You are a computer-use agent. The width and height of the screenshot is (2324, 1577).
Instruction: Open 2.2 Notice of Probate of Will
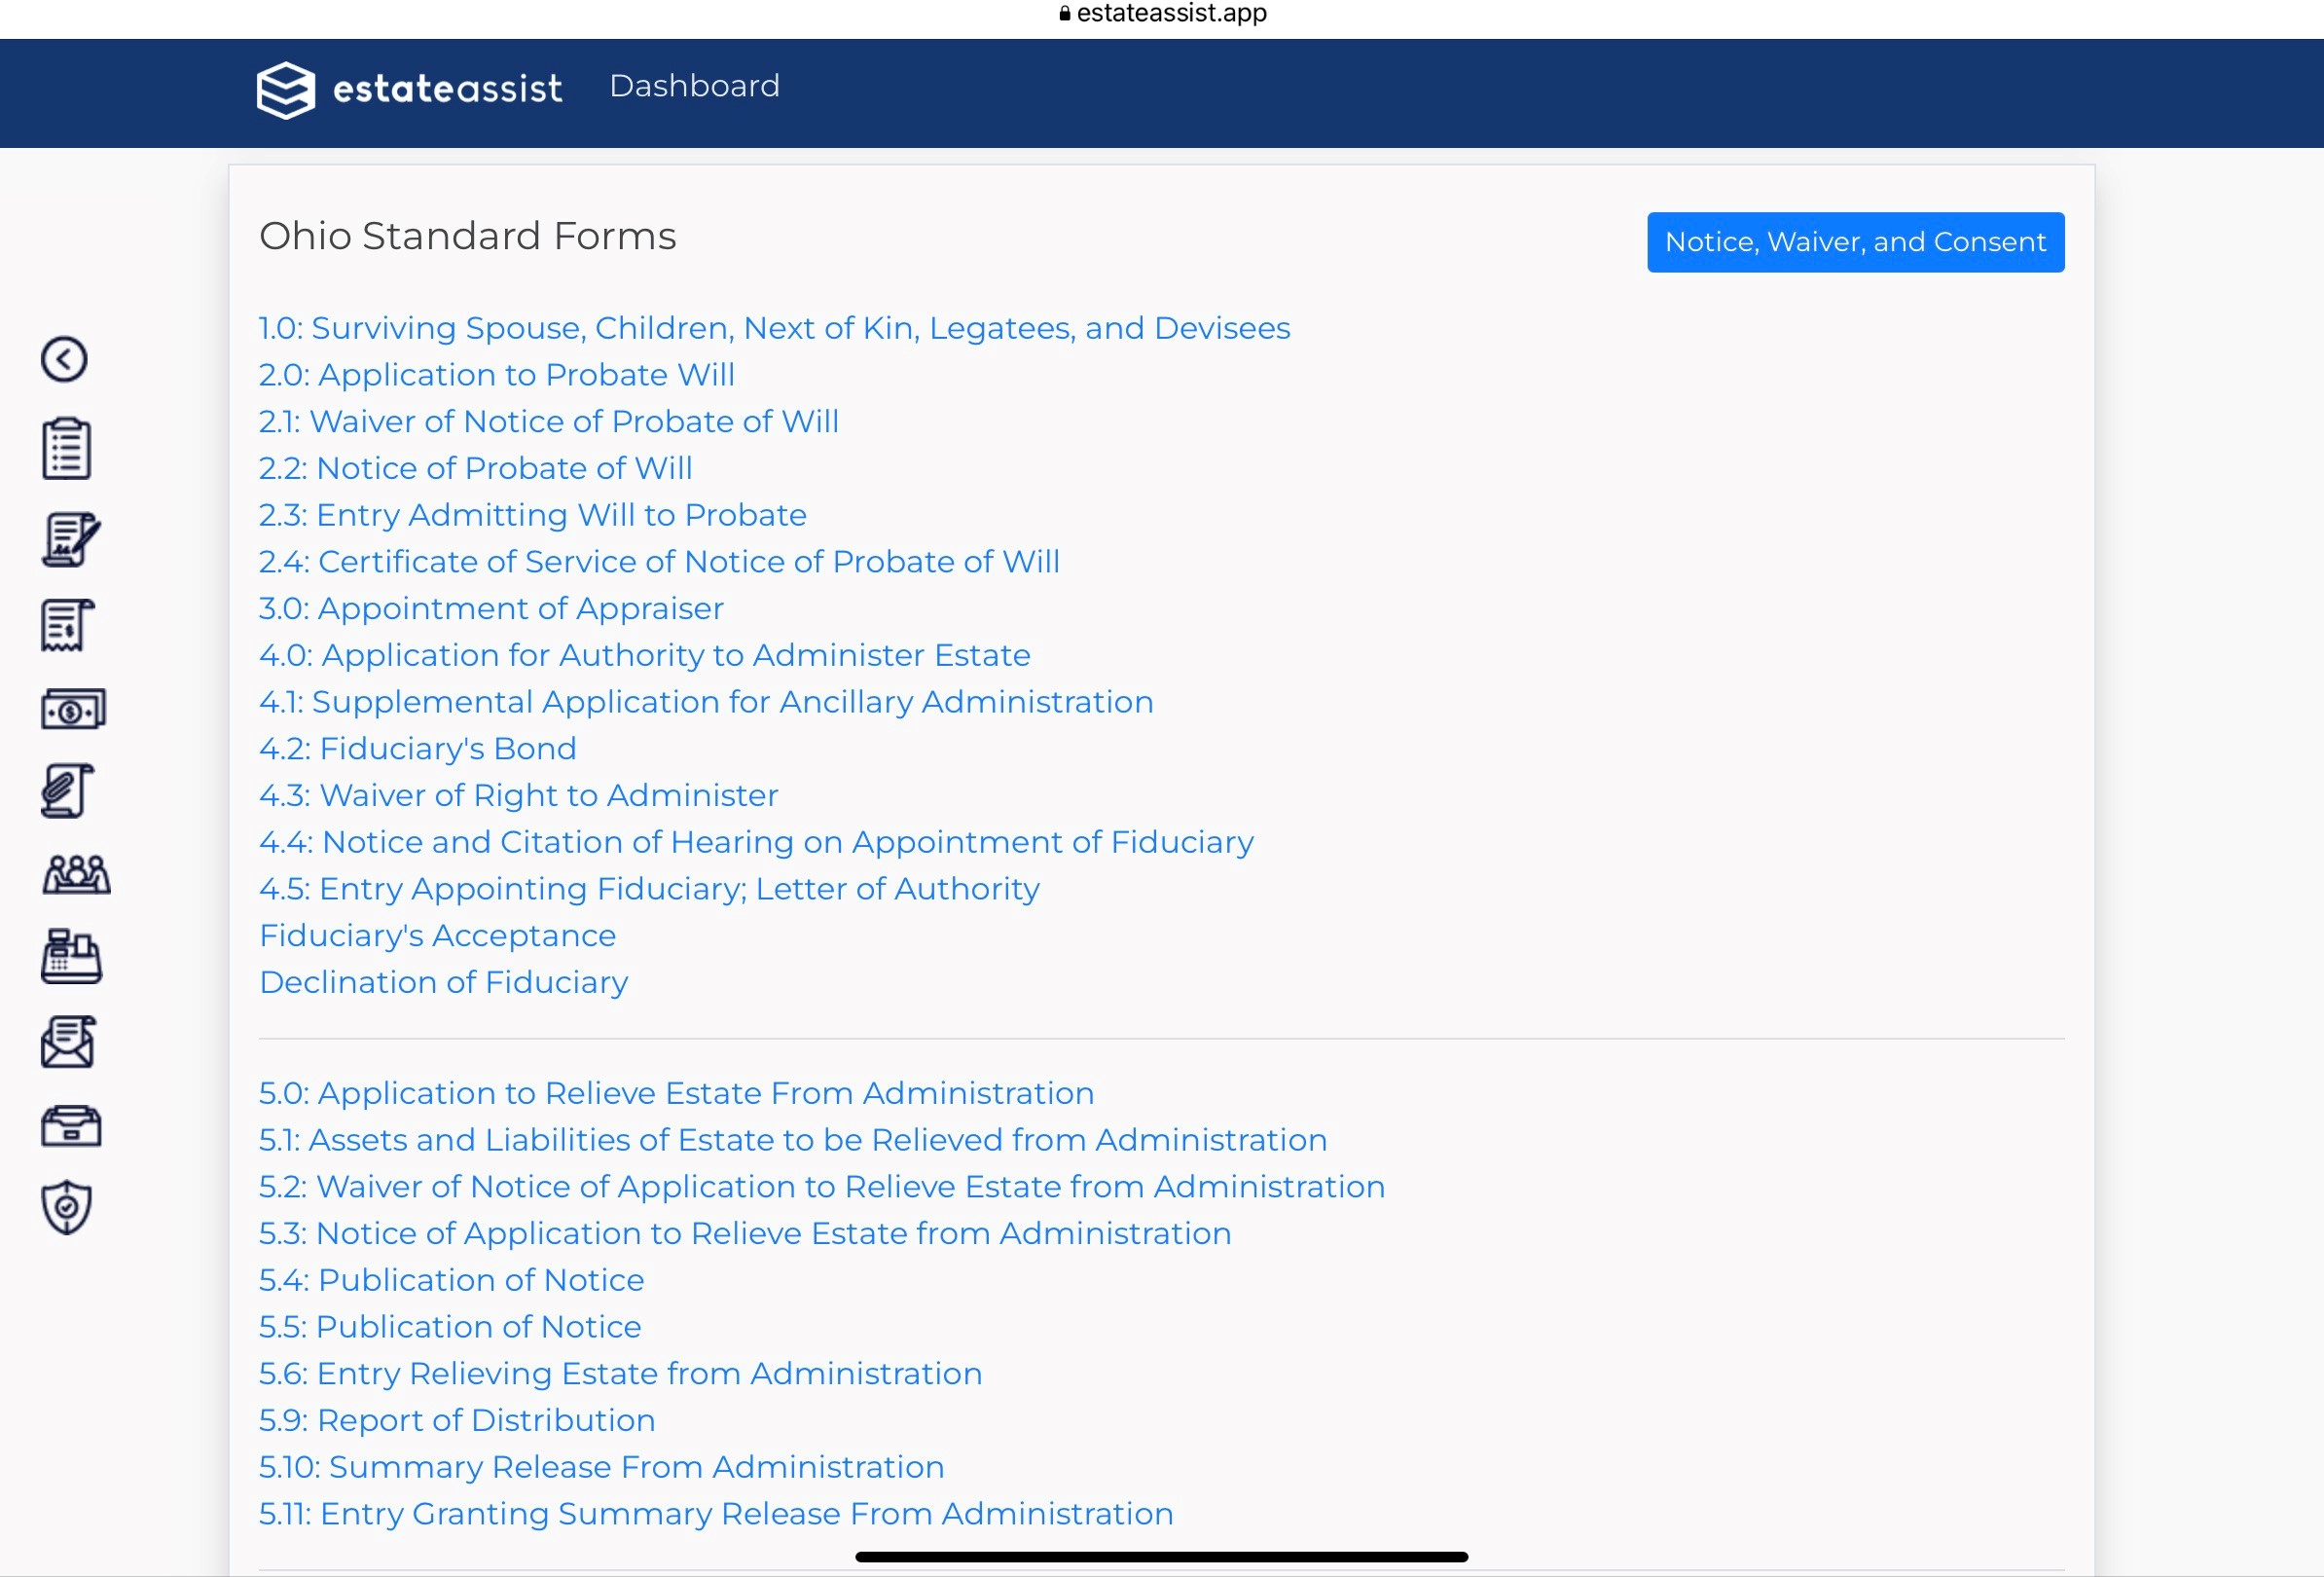point(476,468)
